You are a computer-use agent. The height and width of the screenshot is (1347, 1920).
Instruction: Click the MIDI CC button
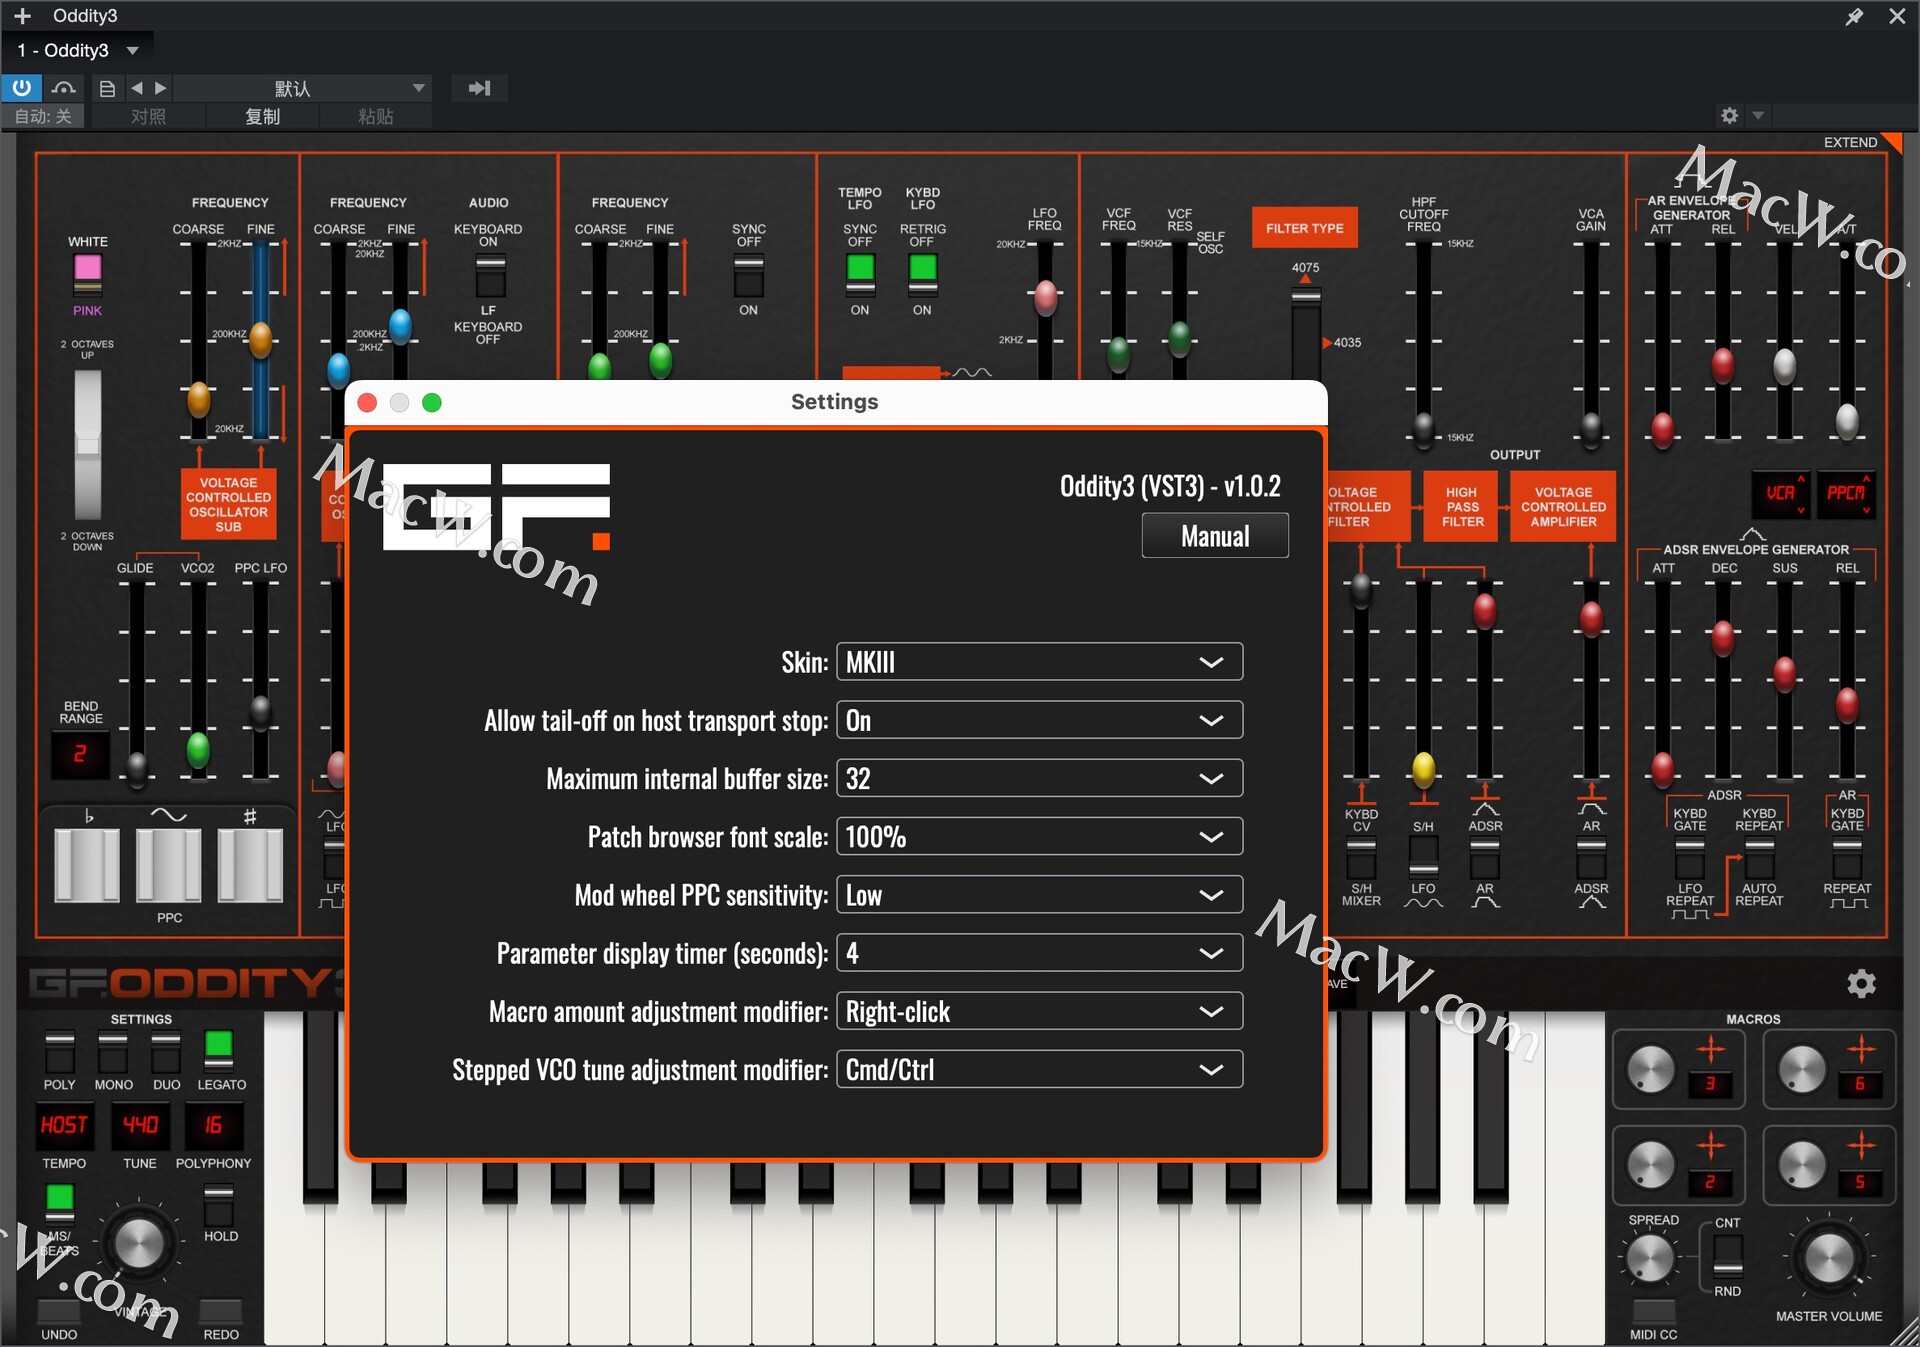(x=1653, y=1311)
